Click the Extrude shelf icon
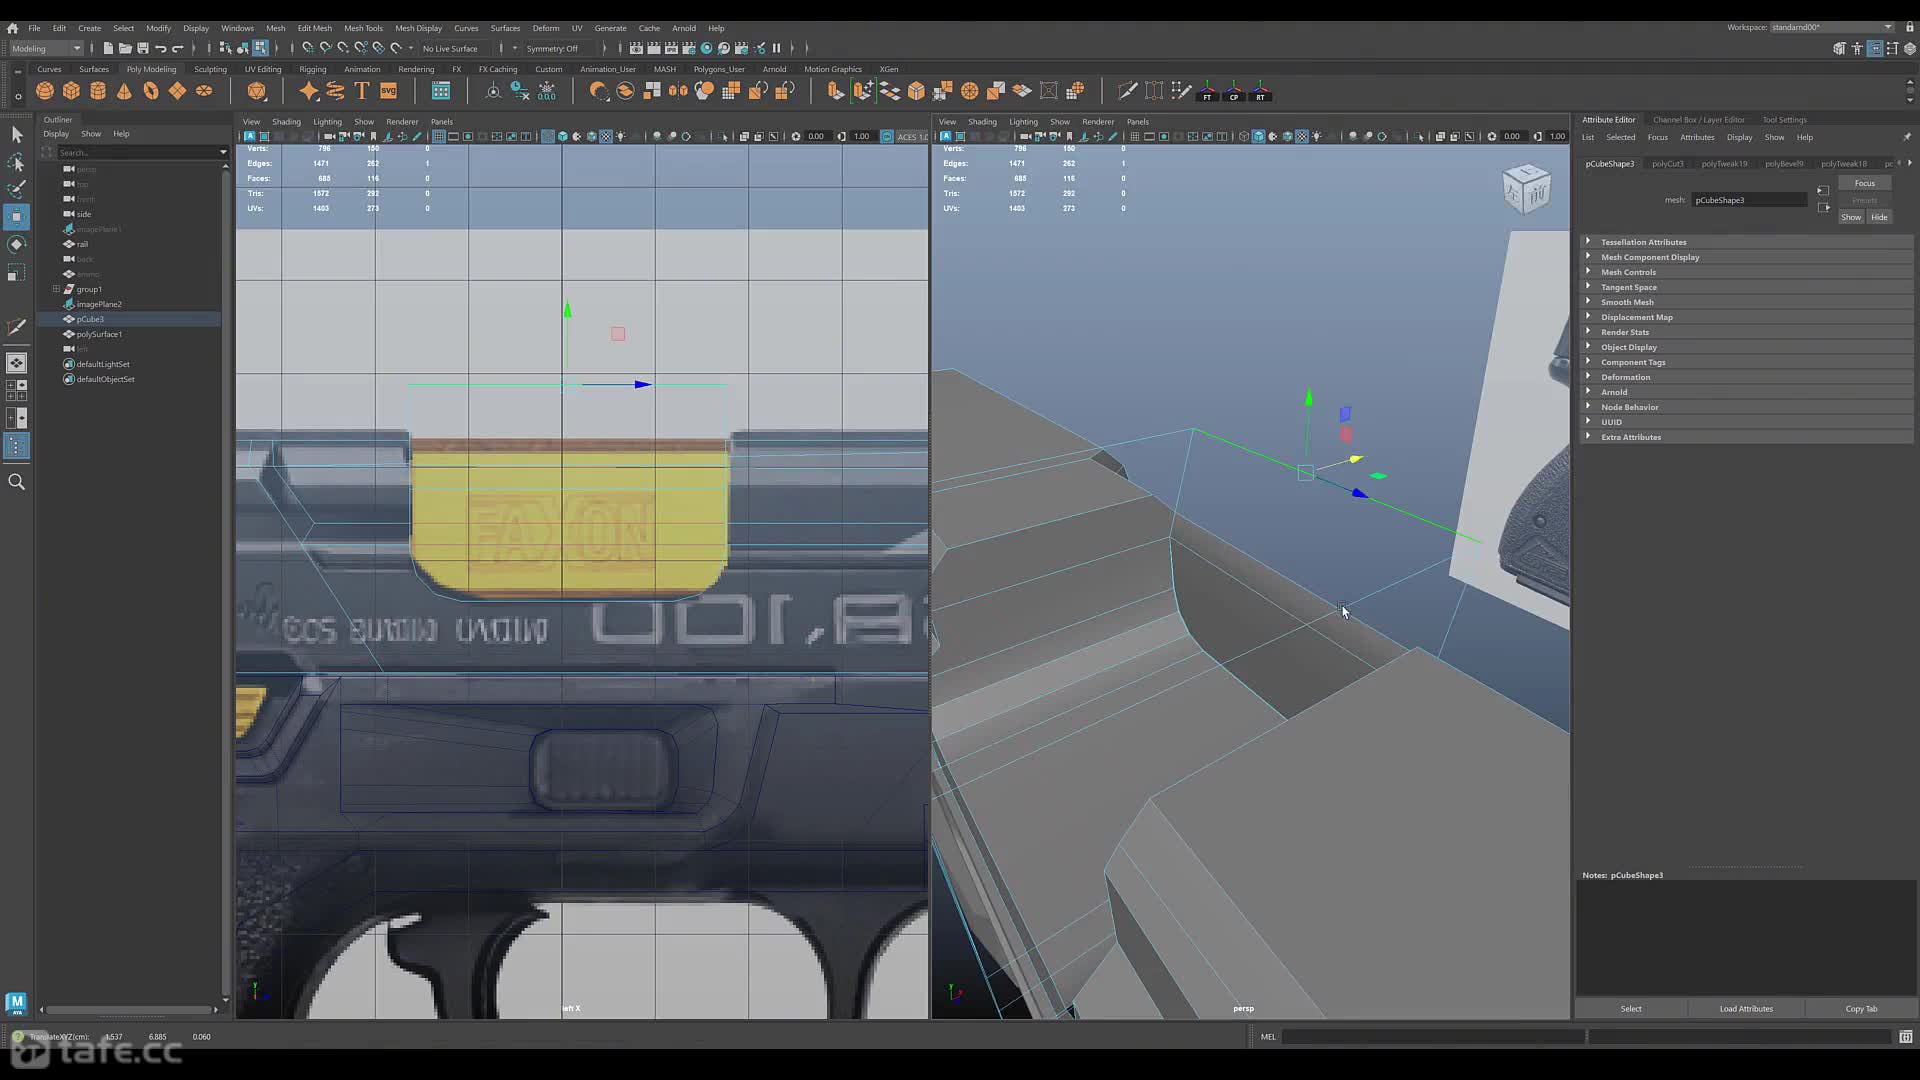Viewport: 1920px width, 1080px height. (x=836, y=91)
